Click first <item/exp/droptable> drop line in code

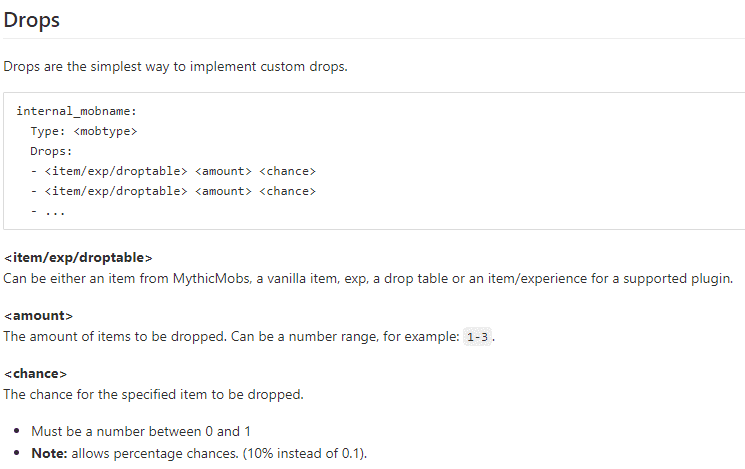click(x=173, y=171)
